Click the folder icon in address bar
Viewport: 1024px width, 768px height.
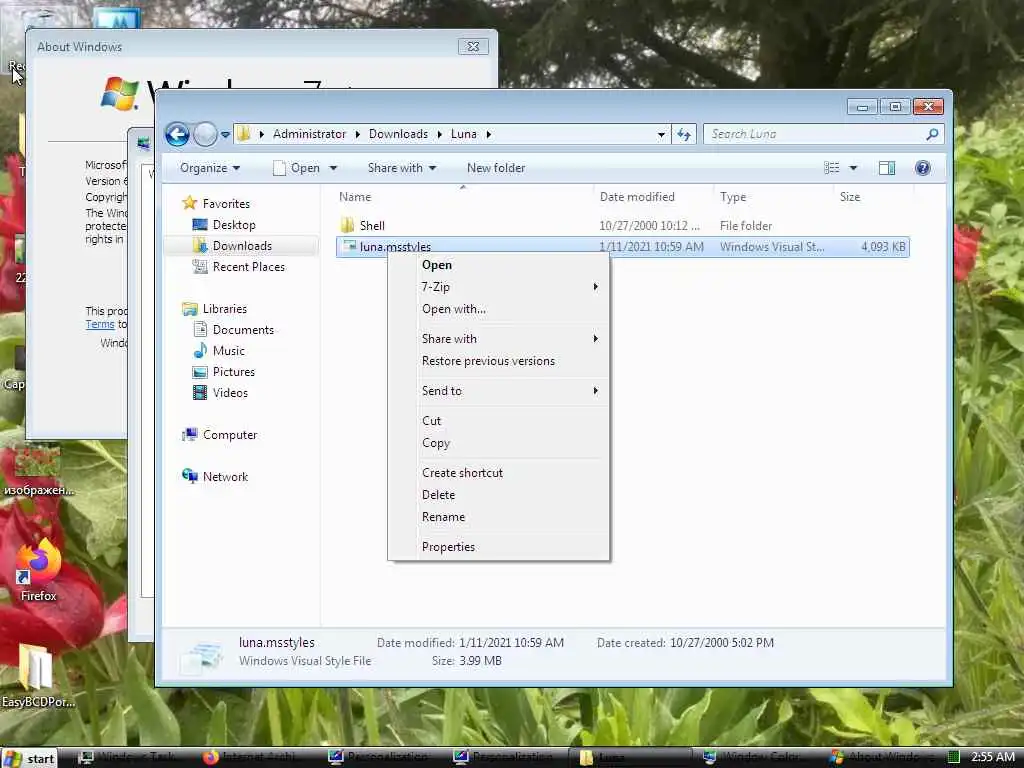[244, 134]
